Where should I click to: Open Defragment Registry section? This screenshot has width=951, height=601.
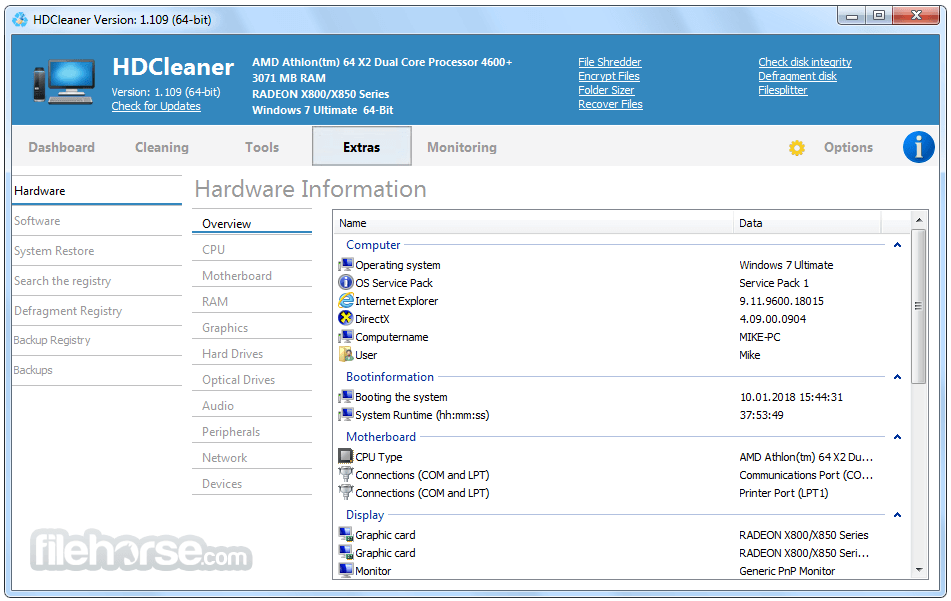coord(96,311)
